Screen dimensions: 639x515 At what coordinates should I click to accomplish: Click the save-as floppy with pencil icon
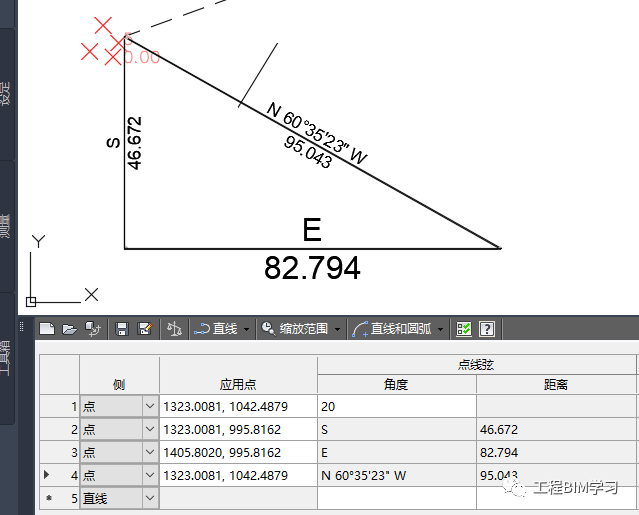(x=145, y=328)
